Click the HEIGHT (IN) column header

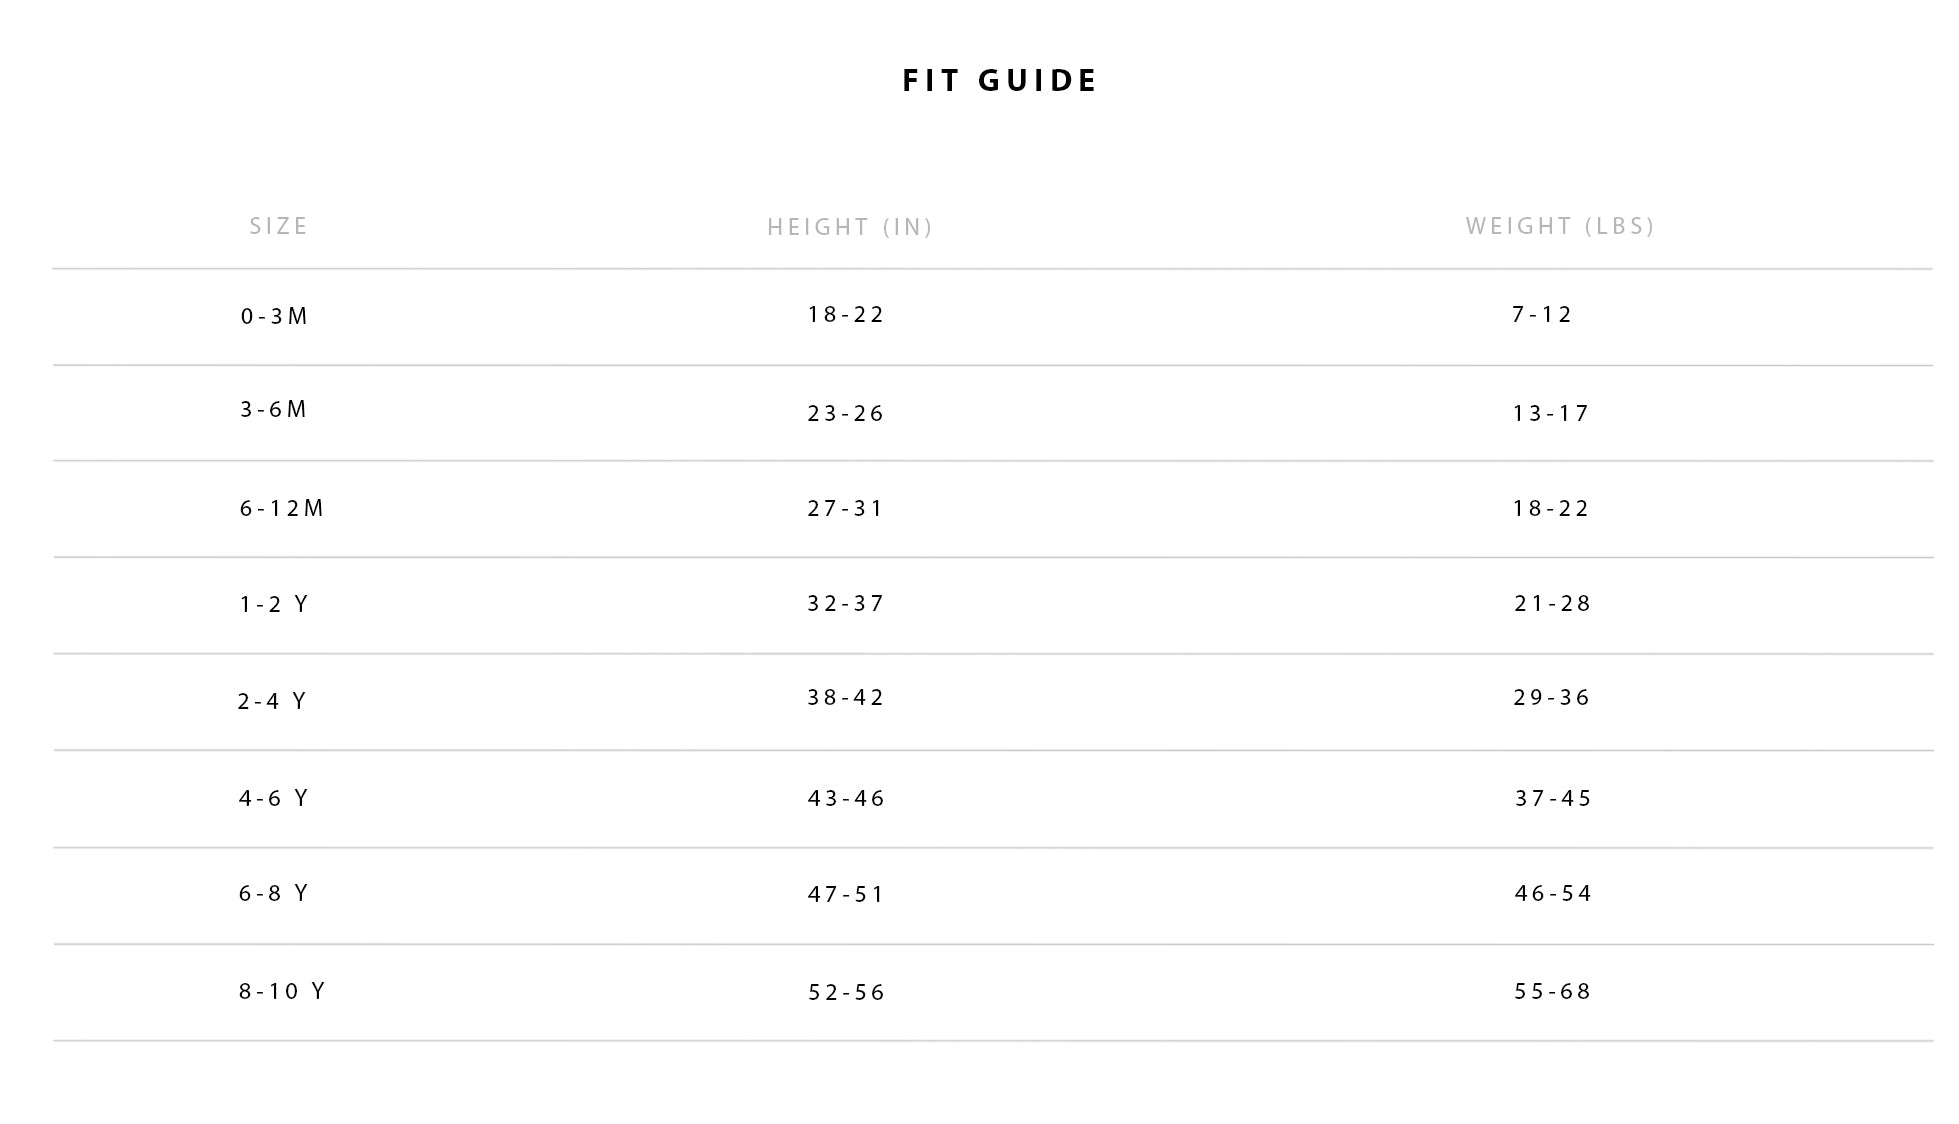pyautogui.click(x=850, y=227)
